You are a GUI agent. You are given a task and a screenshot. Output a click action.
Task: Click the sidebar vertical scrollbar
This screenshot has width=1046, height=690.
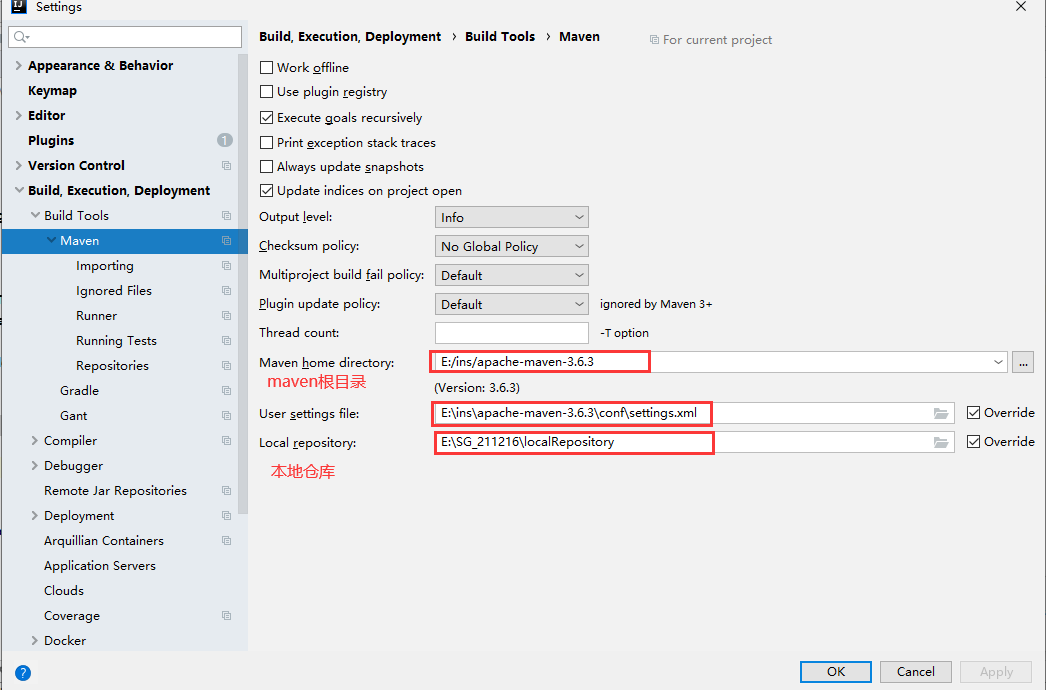tap(243, 284)
